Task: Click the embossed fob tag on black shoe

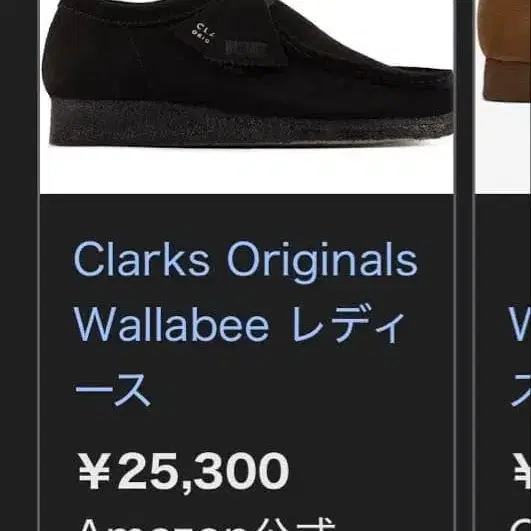Action: (247, 48)
